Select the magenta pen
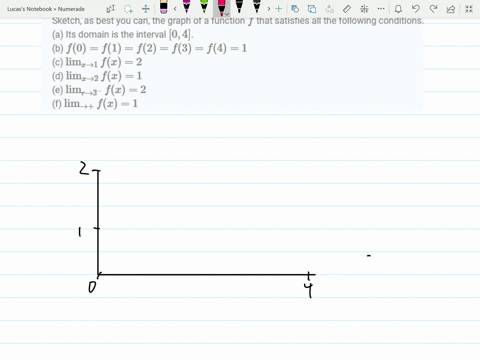Viewport: 480px width, 360px height. [x=187, y=7]
